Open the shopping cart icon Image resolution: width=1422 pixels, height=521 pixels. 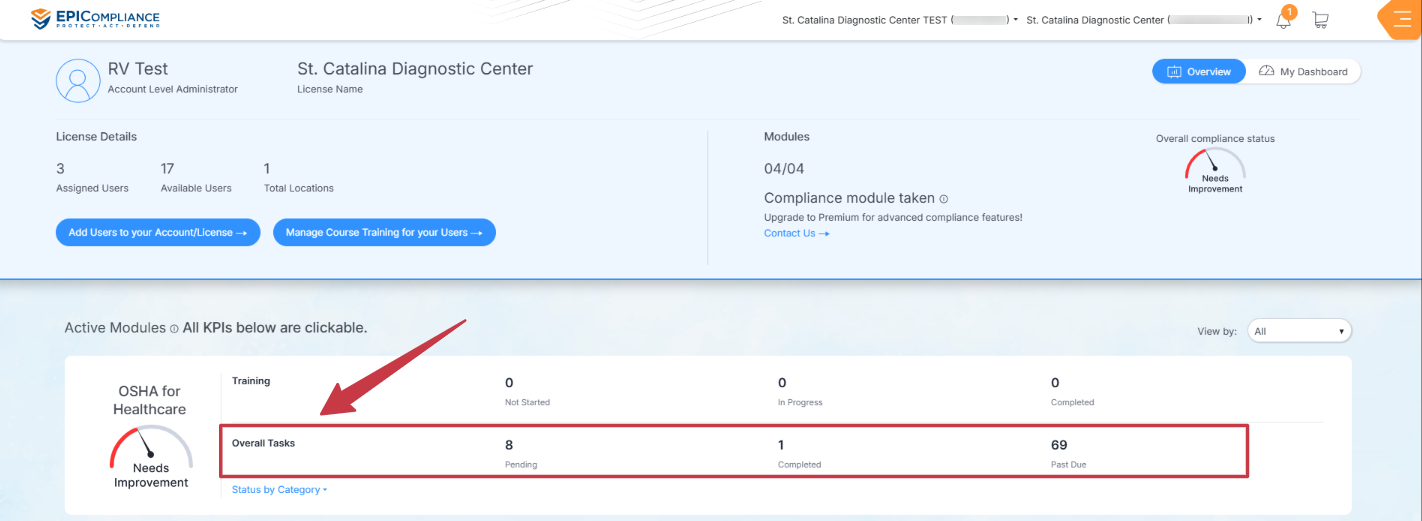pyautogui.click(x=1320, y=20)
